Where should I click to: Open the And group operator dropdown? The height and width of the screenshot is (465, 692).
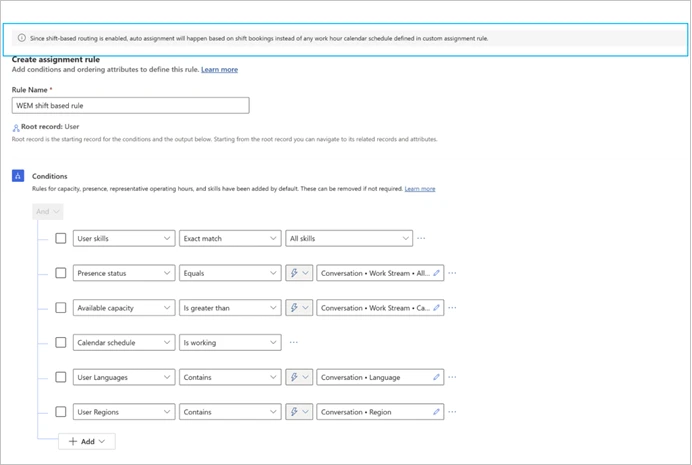coord(48,211)
